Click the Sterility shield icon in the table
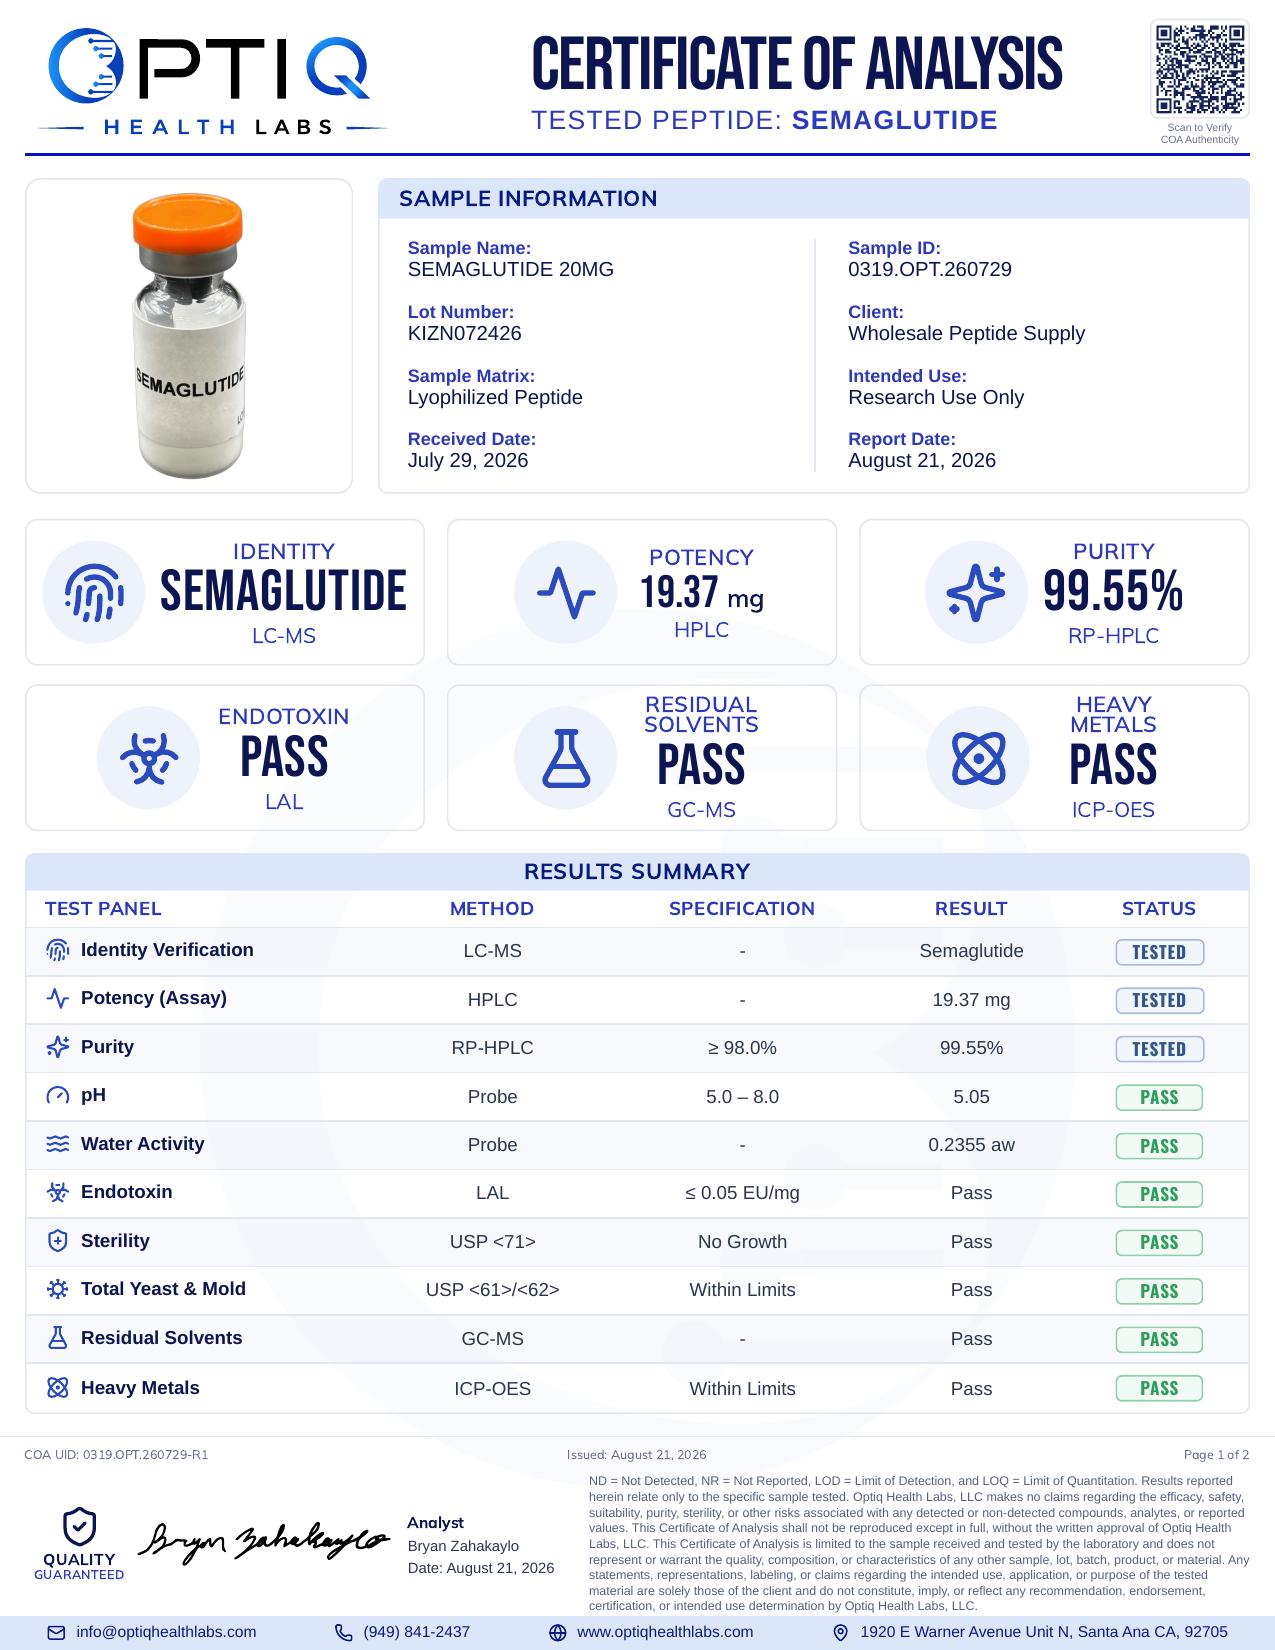The width and height of the screenshot is (1275, 1650). [x=58, y=1241]
